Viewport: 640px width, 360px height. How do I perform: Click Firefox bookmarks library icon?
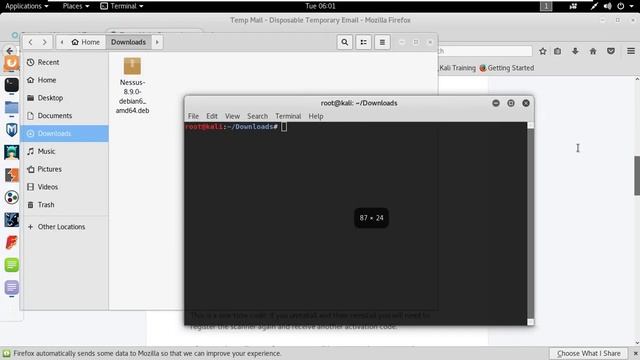[558, 51]
